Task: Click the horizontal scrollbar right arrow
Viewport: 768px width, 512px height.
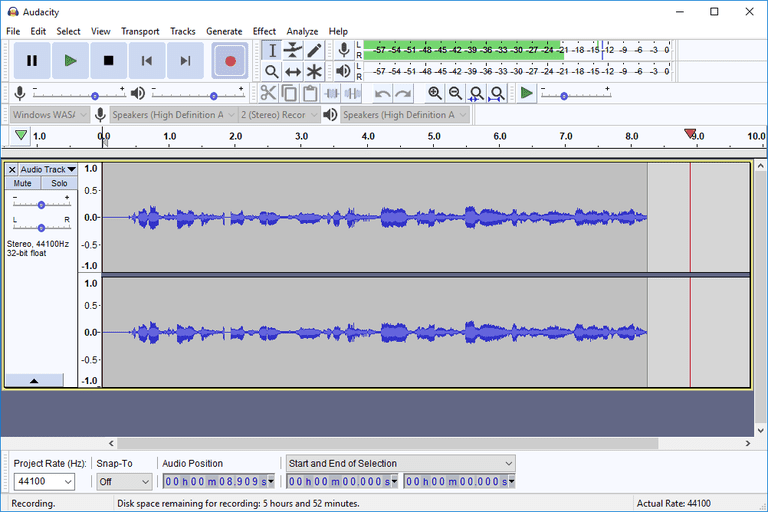Action: [x=747, y=443]
